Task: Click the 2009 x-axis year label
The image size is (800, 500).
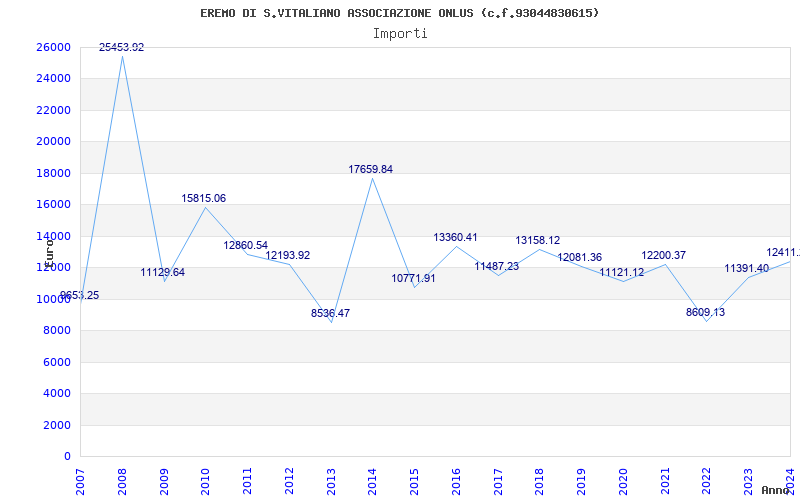Action: click(x=164, y=482)
